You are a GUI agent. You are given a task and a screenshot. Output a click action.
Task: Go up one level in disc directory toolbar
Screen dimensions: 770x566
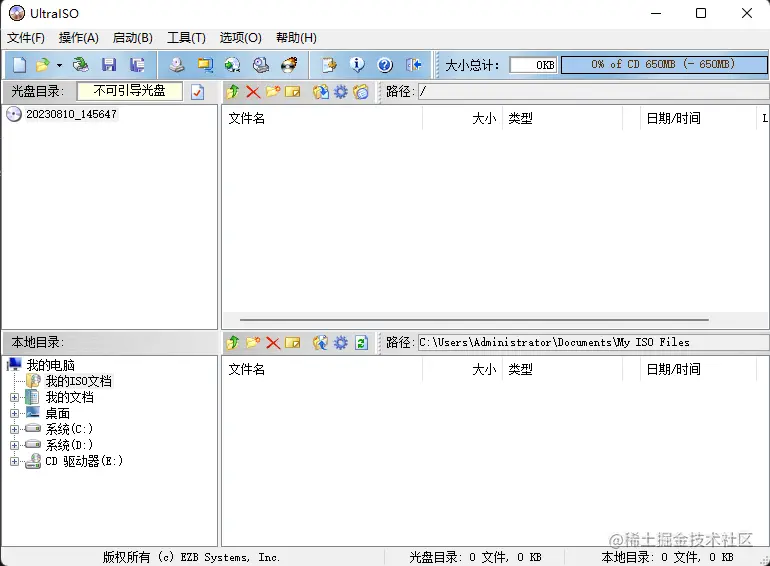[233, 92]
